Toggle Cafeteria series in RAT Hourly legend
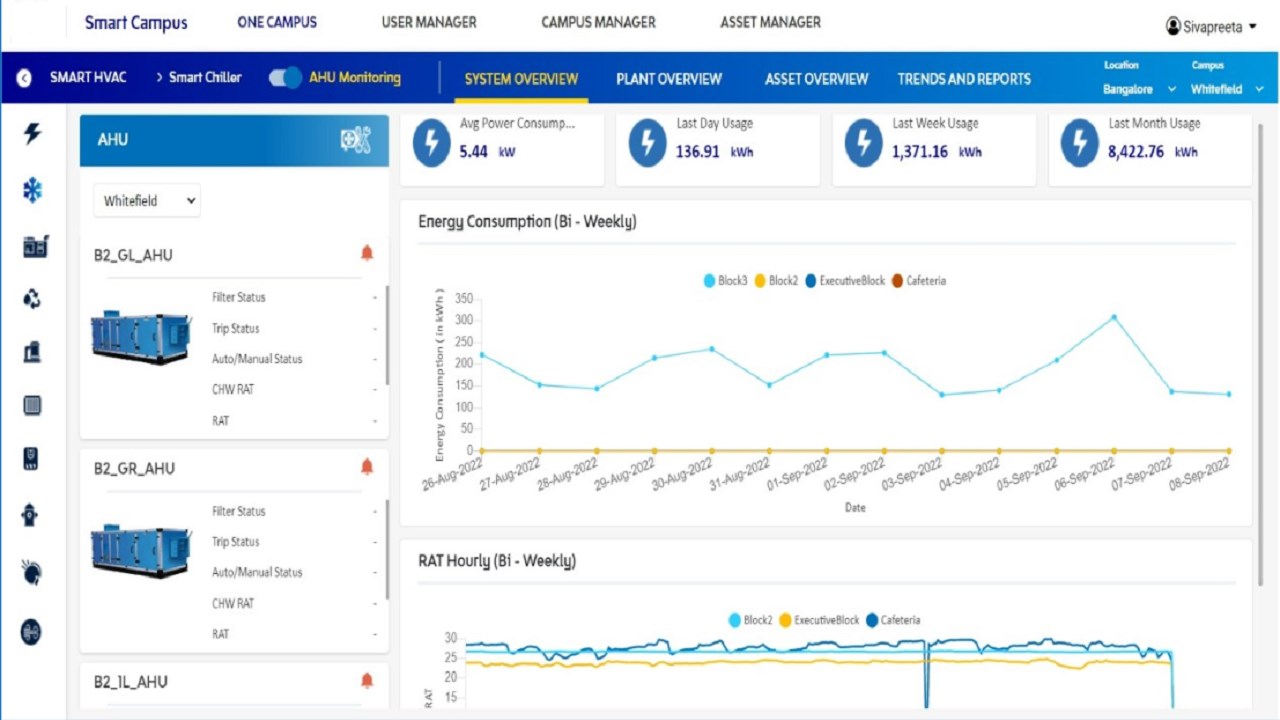This screenshot has width=1280, height=720. [x=893, y=620]
